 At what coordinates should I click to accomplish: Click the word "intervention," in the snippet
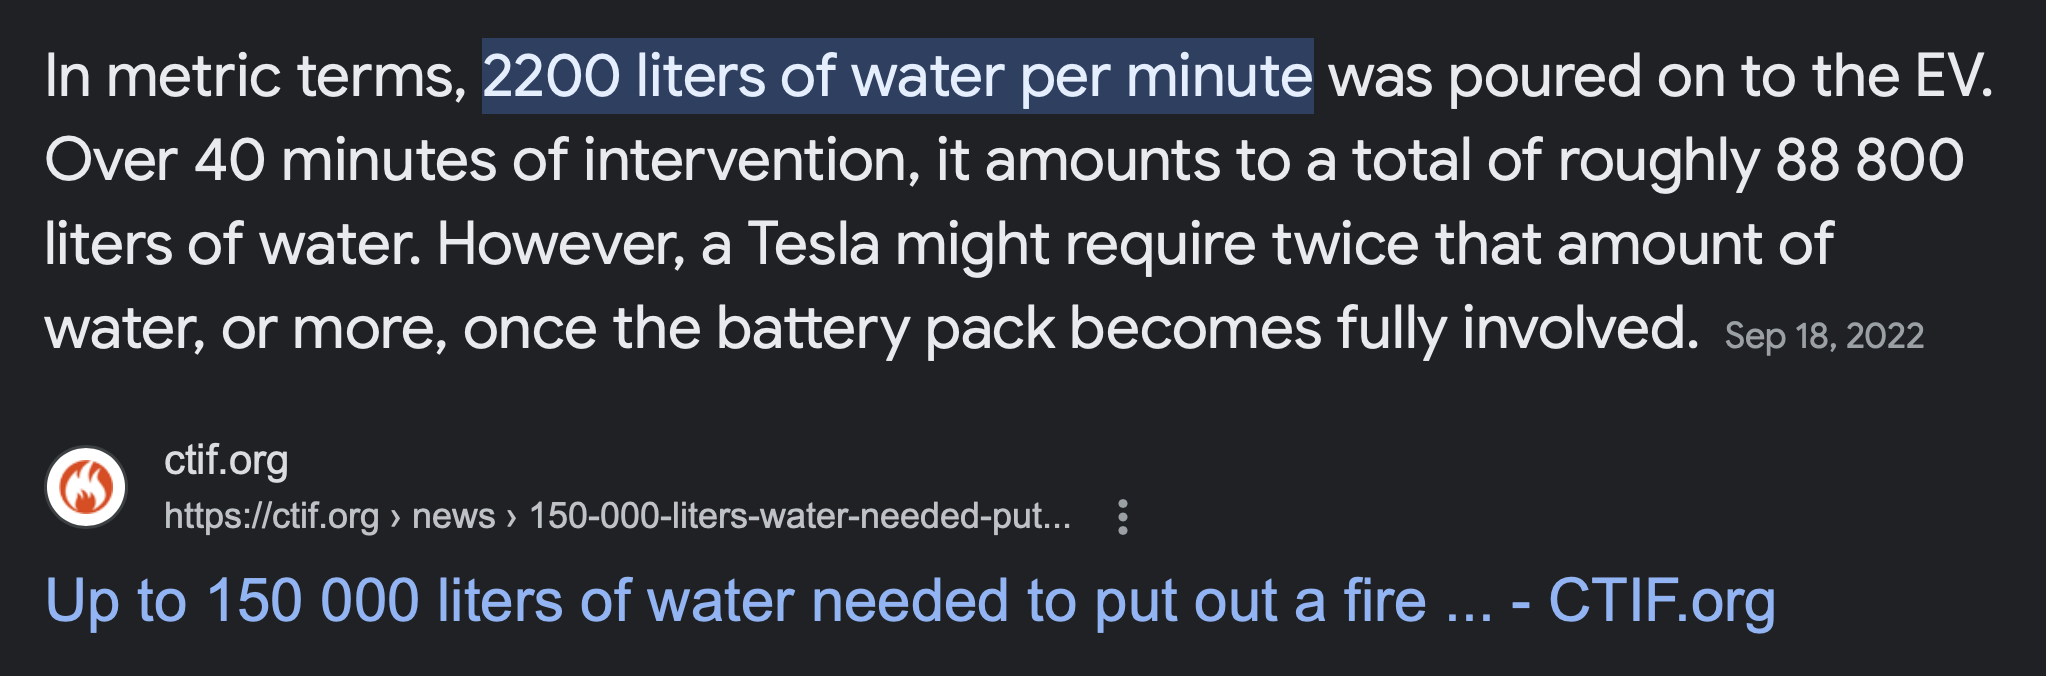point(751,160)
